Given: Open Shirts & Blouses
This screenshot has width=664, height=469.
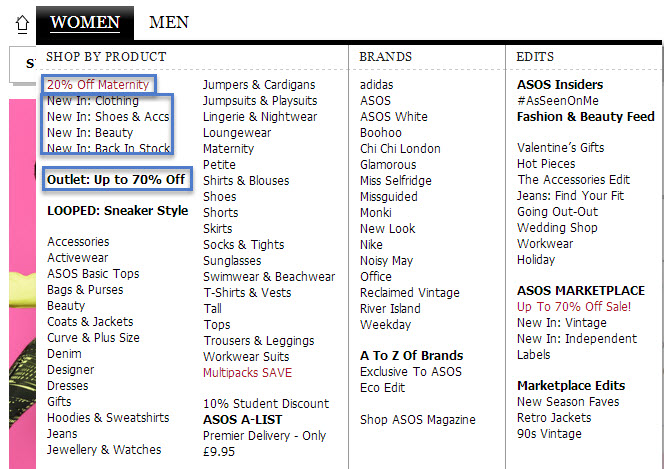Looking at the screenshot, I should point(246,181).
